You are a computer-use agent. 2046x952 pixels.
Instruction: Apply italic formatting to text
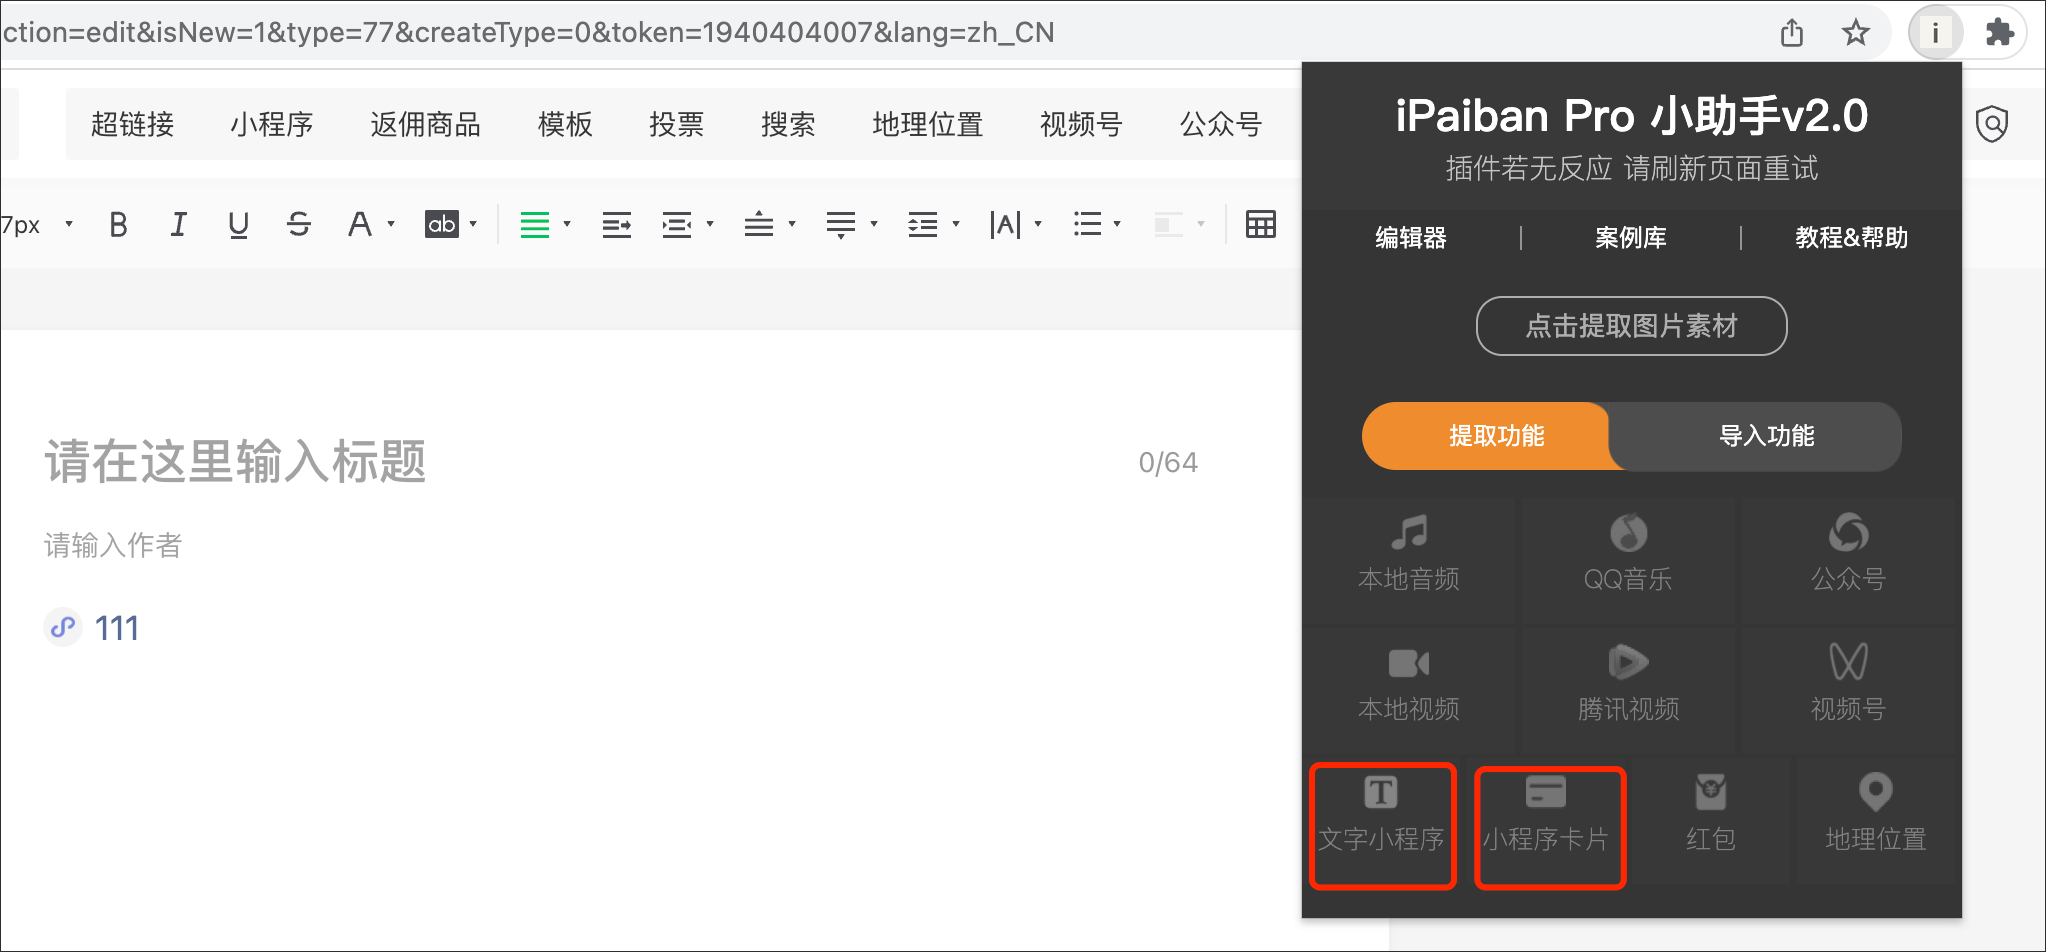pos(178,225)
